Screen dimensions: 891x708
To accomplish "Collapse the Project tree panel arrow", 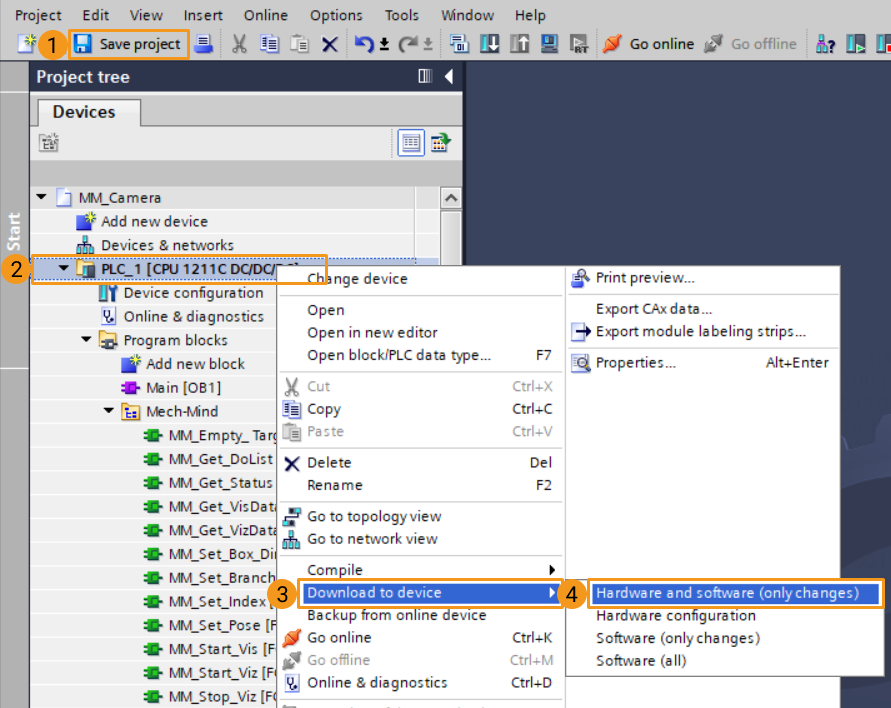I will pyautogui.click(x=448, y=77).
